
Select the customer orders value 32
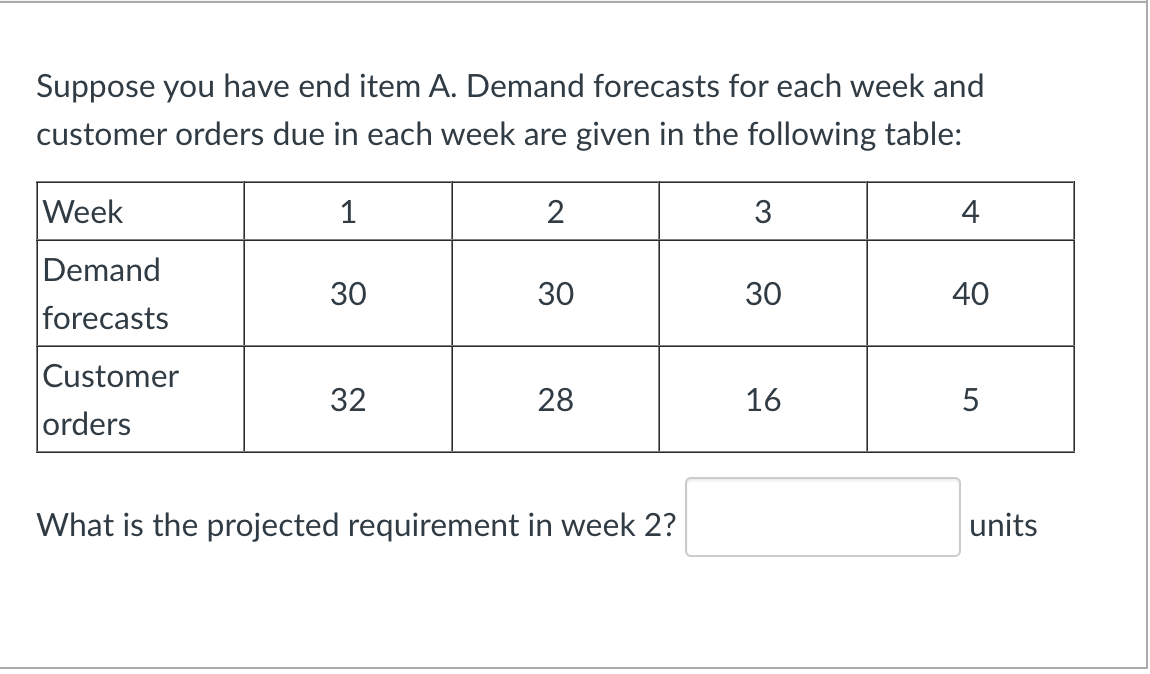(x=348, y=399)
